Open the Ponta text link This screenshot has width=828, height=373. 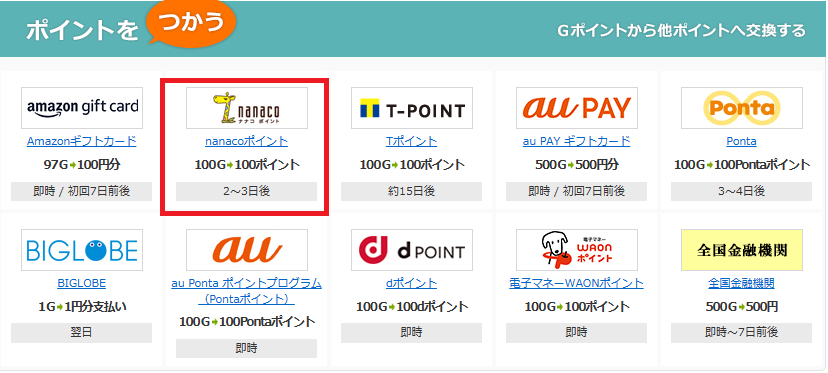tap(741, 142)
